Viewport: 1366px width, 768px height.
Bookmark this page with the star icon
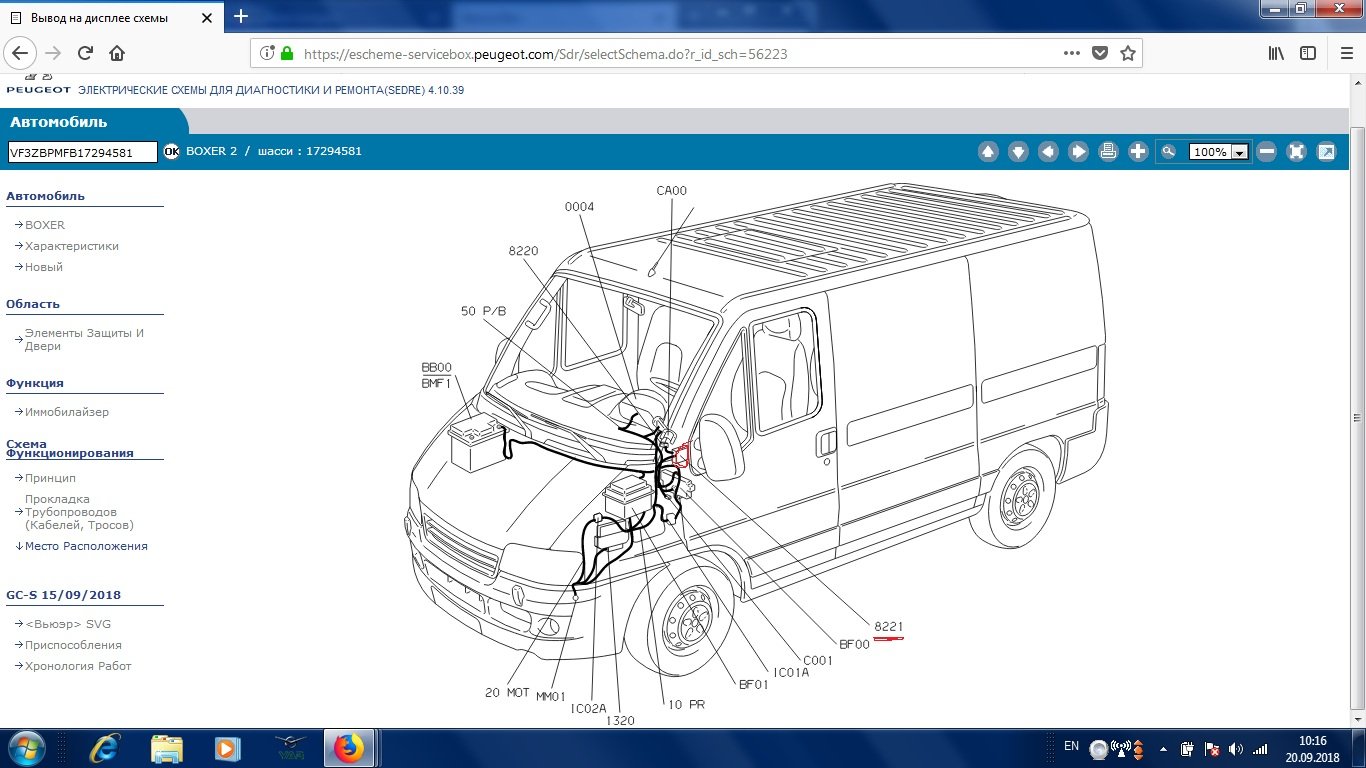[1128, 54]
